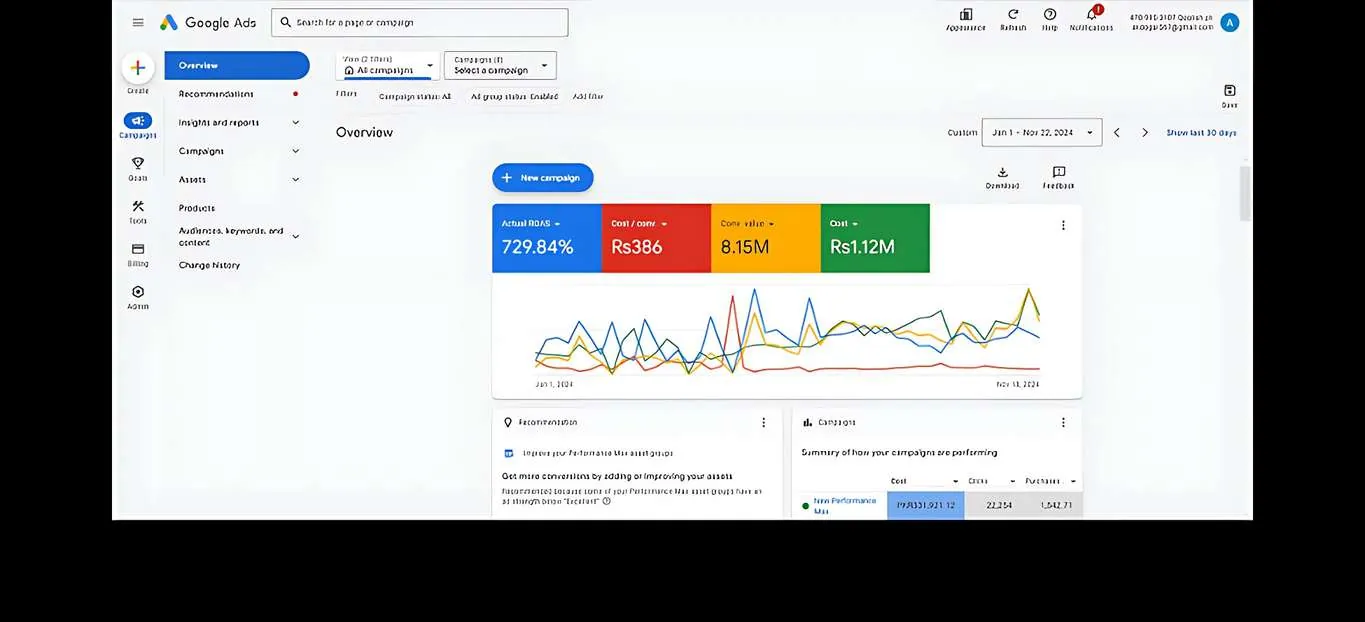The height and width of the screenshot is (622, 1365).
Task: Click the blue Actual ROAS tile
Action: 547,238
